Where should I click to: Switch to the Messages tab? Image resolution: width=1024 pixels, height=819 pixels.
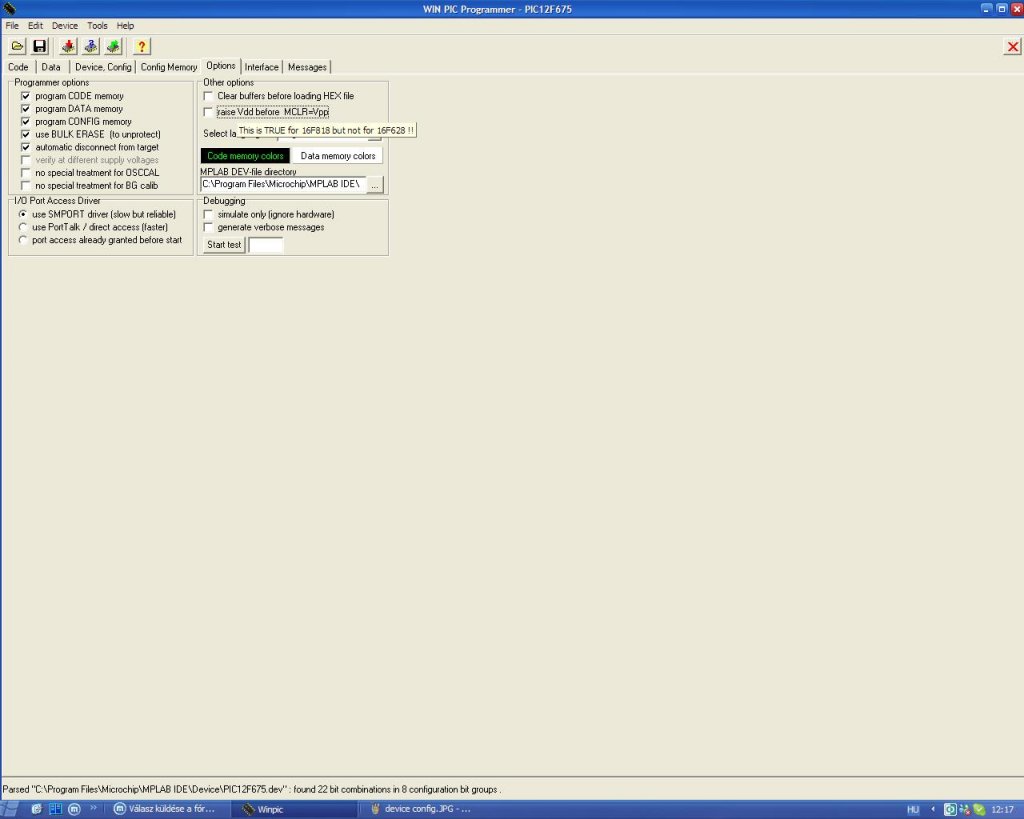[x=307, y=67]
